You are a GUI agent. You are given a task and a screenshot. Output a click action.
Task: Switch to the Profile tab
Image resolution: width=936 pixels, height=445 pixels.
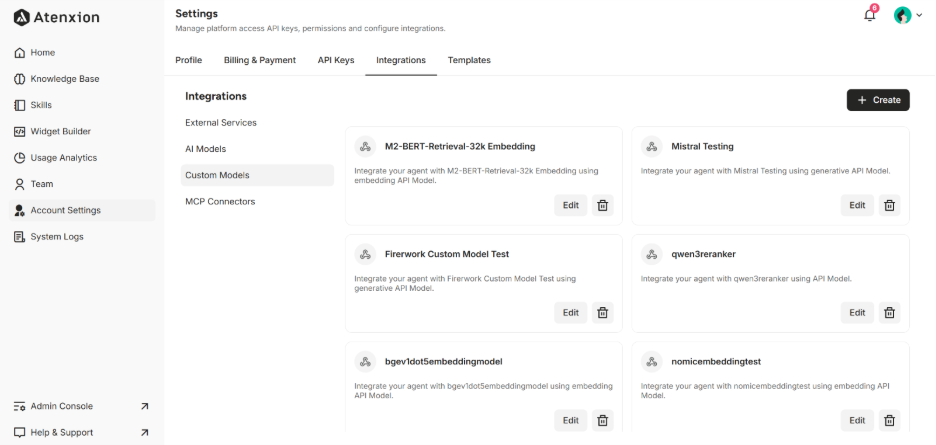(189, 60)
